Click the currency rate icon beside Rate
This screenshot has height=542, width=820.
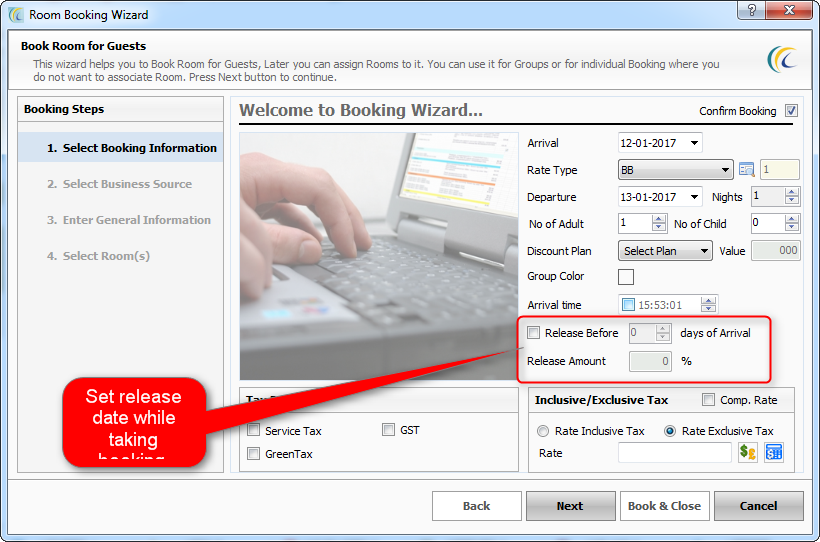click(748, 453)
